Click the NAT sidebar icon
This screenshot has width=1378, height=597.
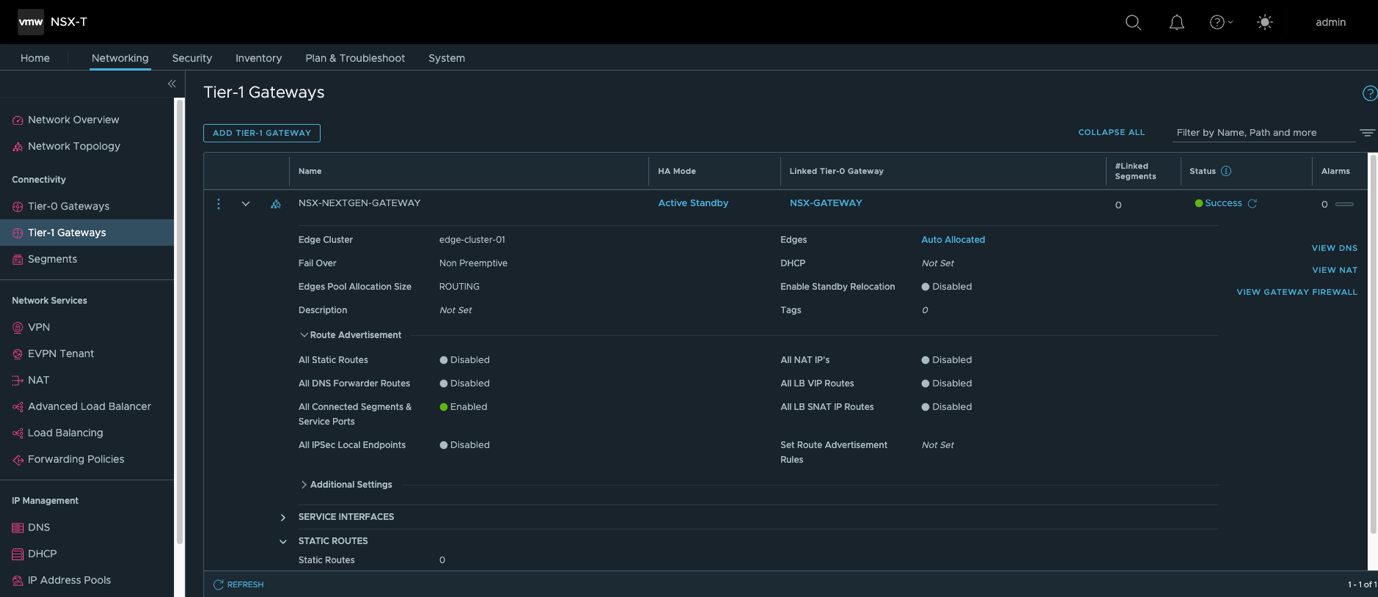17,380
